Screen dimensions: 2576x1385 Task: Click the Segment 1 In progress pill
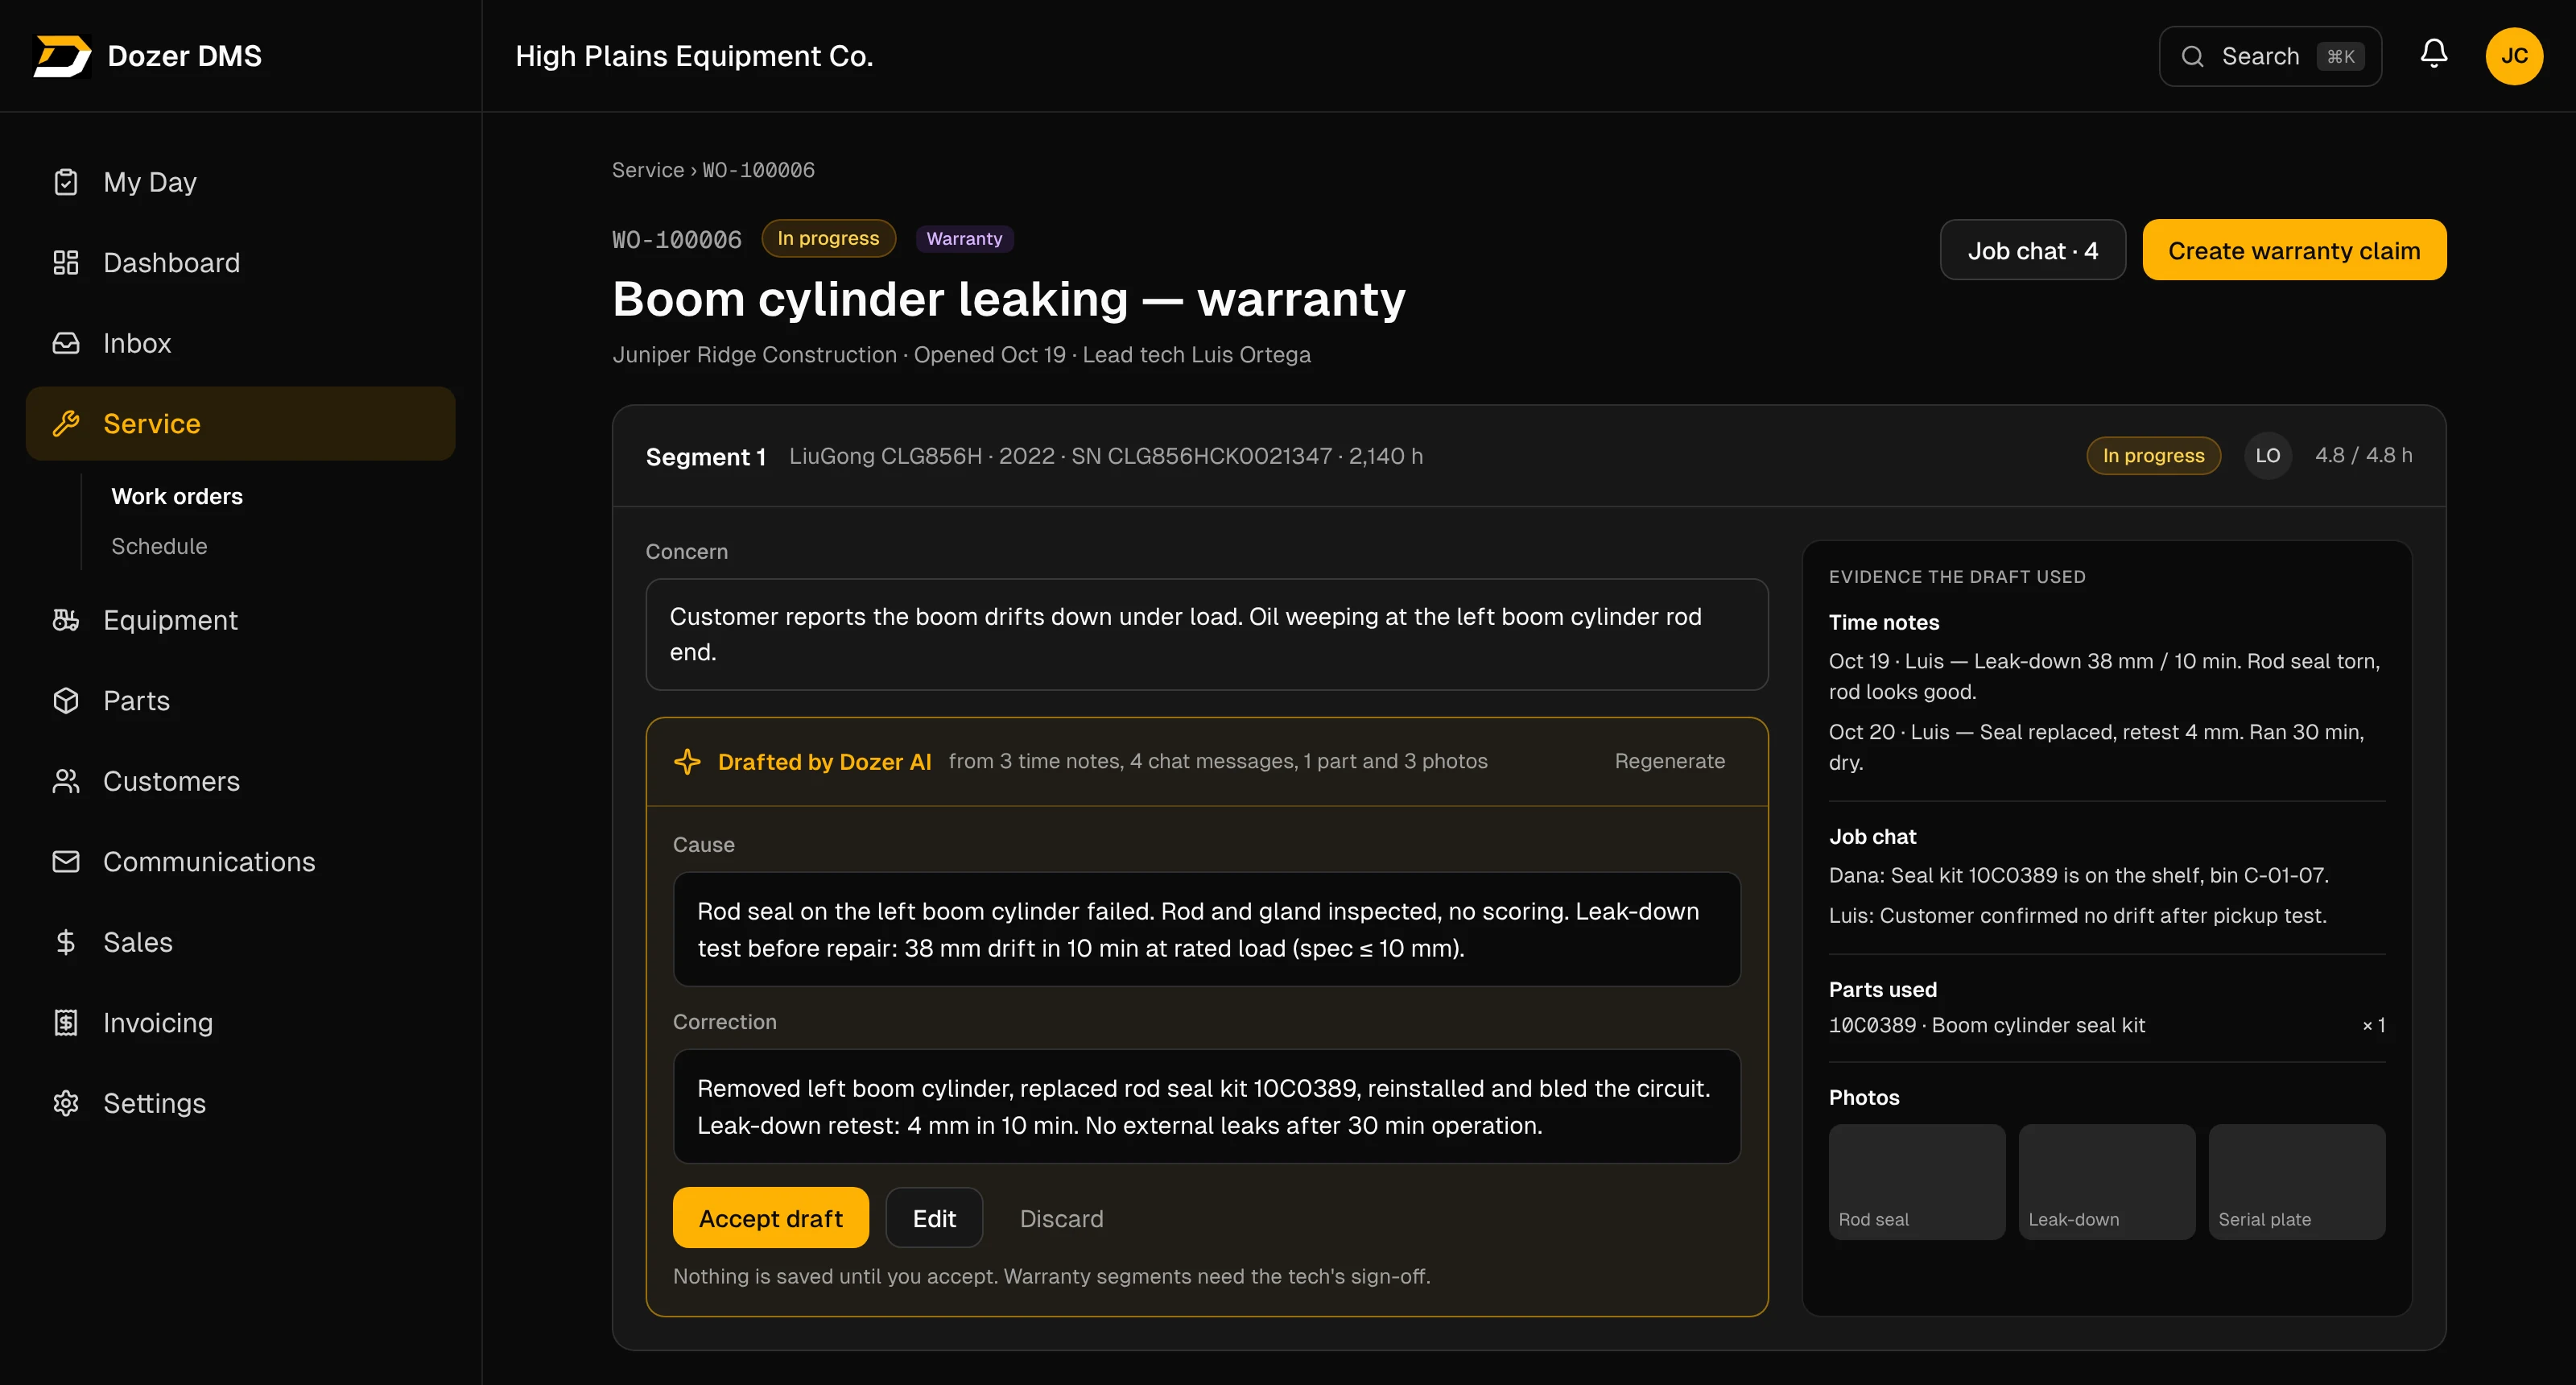[x=2153, y=456]
